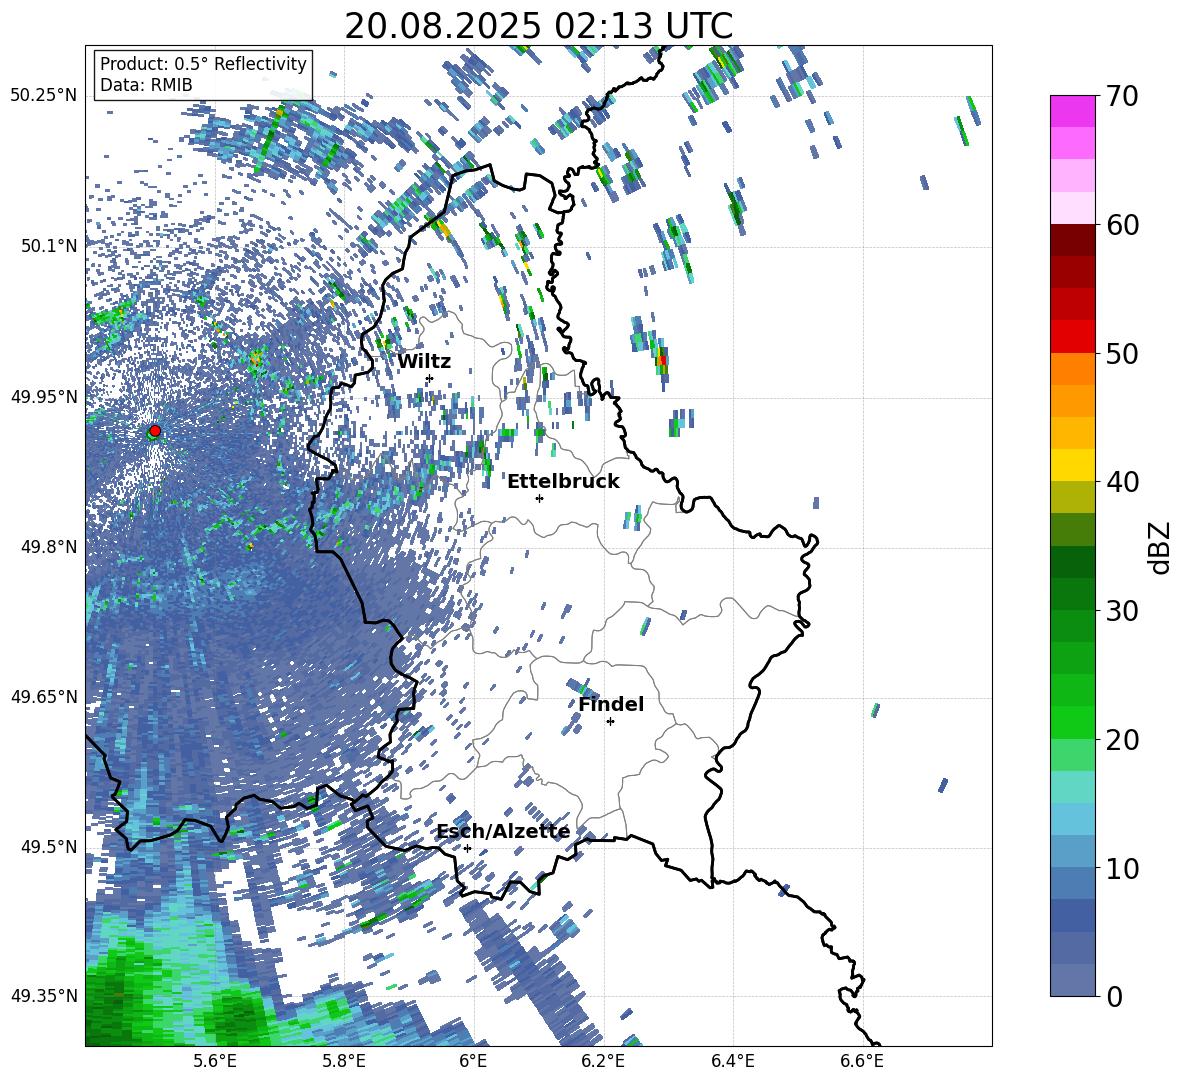Click the 70 dBZ colorbar label
The height and width of the screenshot is (1081, 1184).
pyautogui.click(x=1121, y=96)
